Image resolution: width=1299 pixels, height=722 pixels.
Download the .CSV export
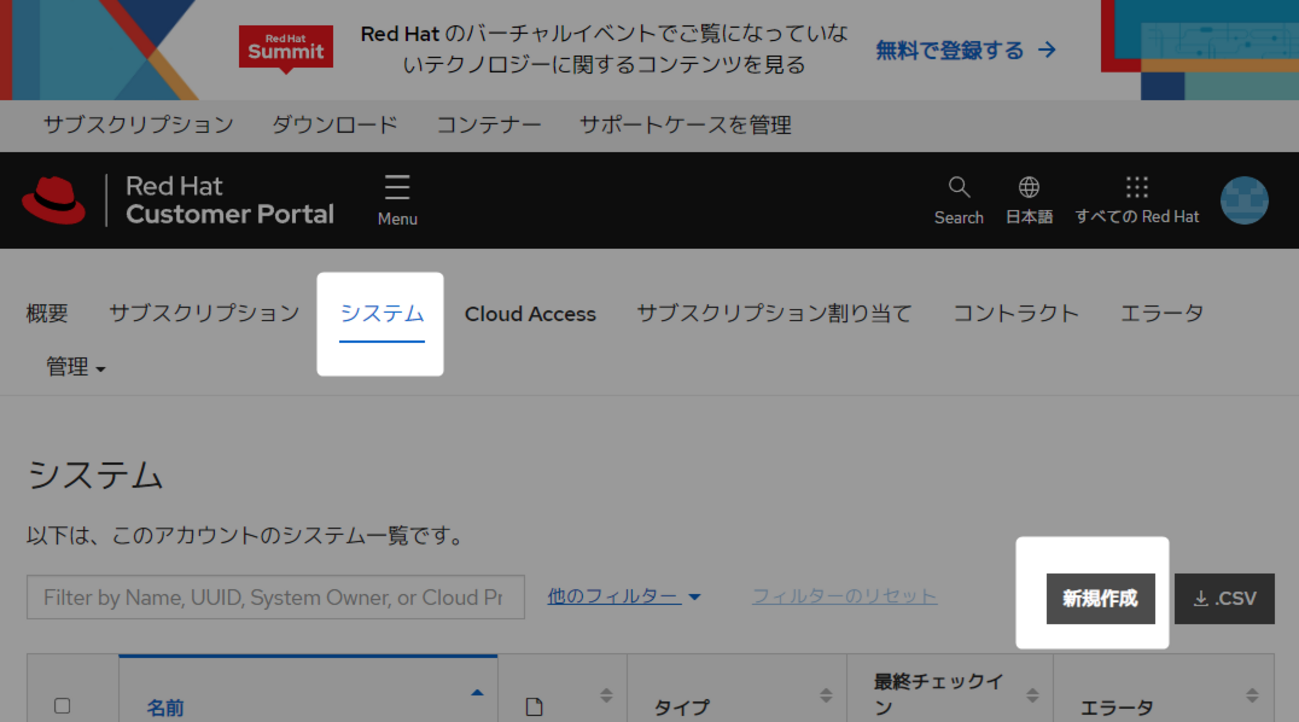tap(1224, 598)
